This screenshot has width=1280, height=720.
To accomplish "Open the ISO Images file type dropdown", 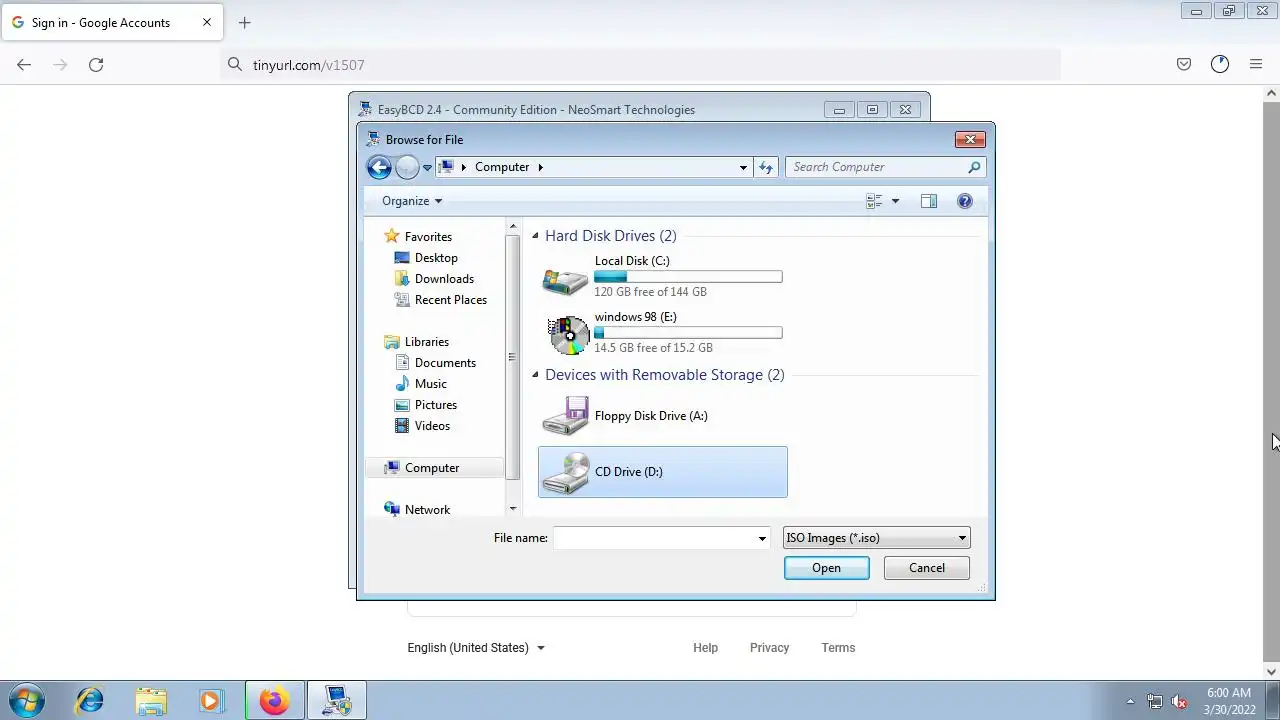I will tap(876, 538).
